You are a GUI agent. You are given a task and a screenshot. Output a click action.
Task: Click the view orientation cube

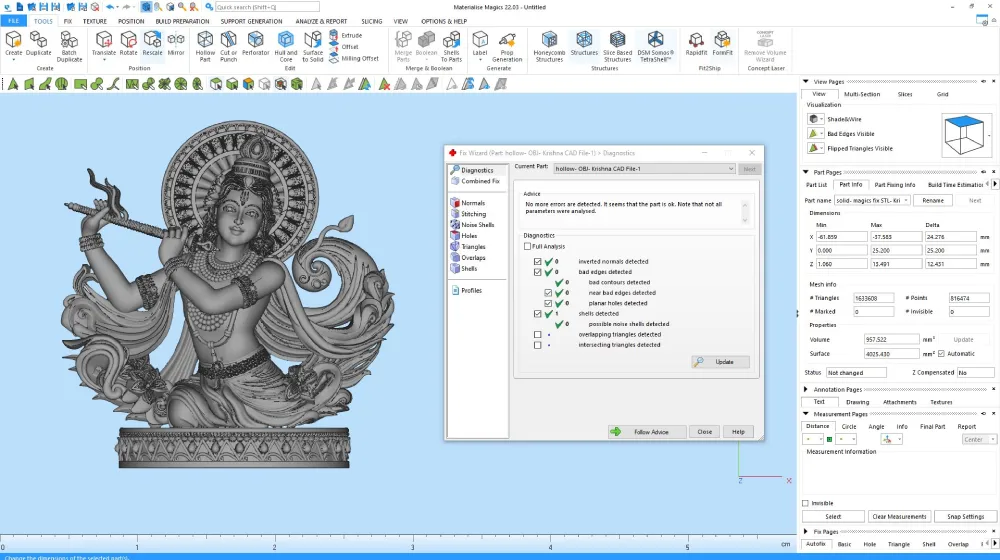pos(964,135)
